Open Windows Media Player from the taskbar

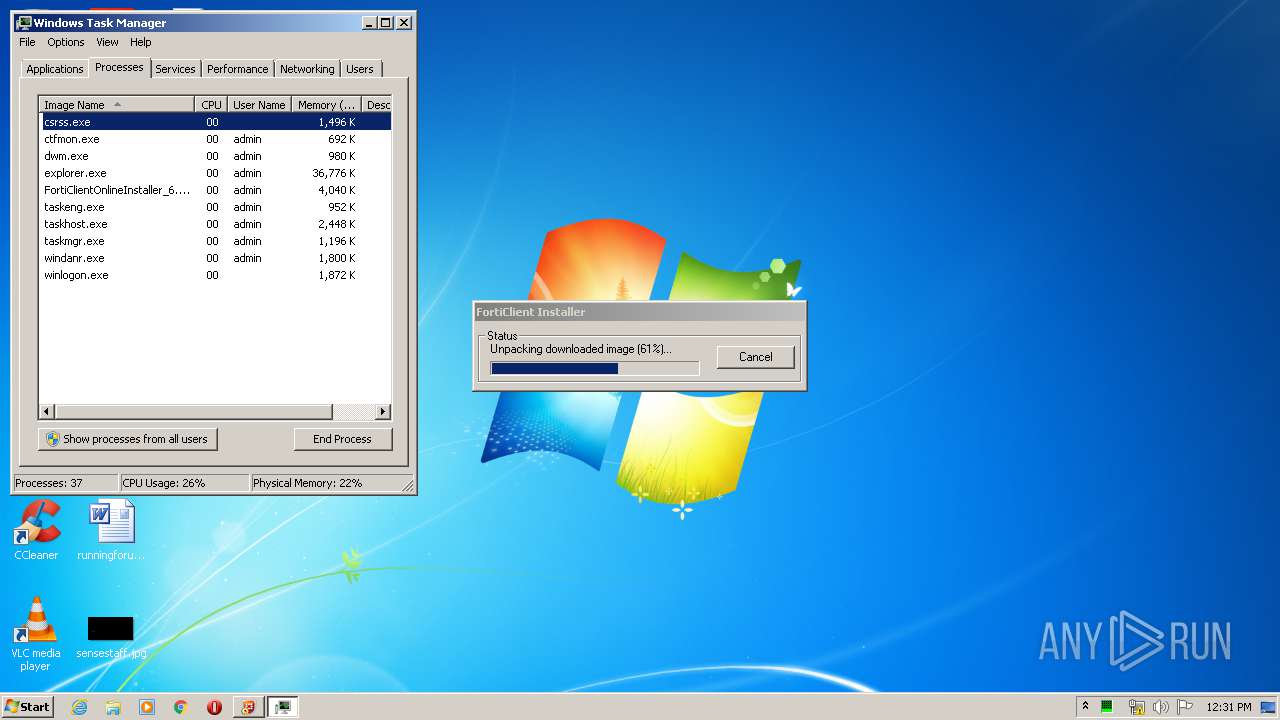pos(147,707)
